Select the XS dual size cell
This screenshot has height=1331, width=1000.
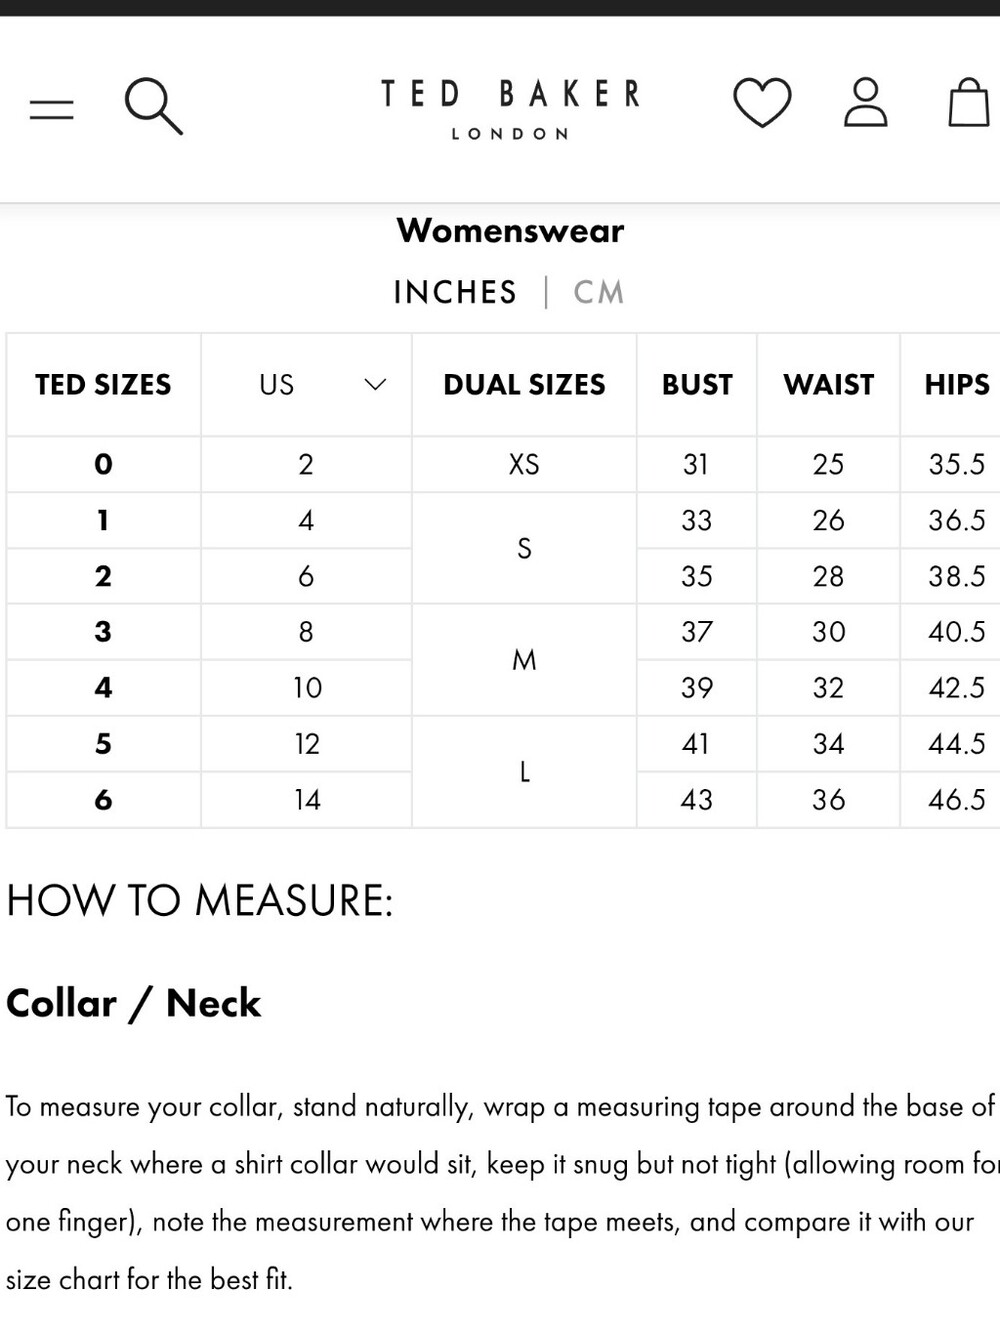[x=524, y=464]
